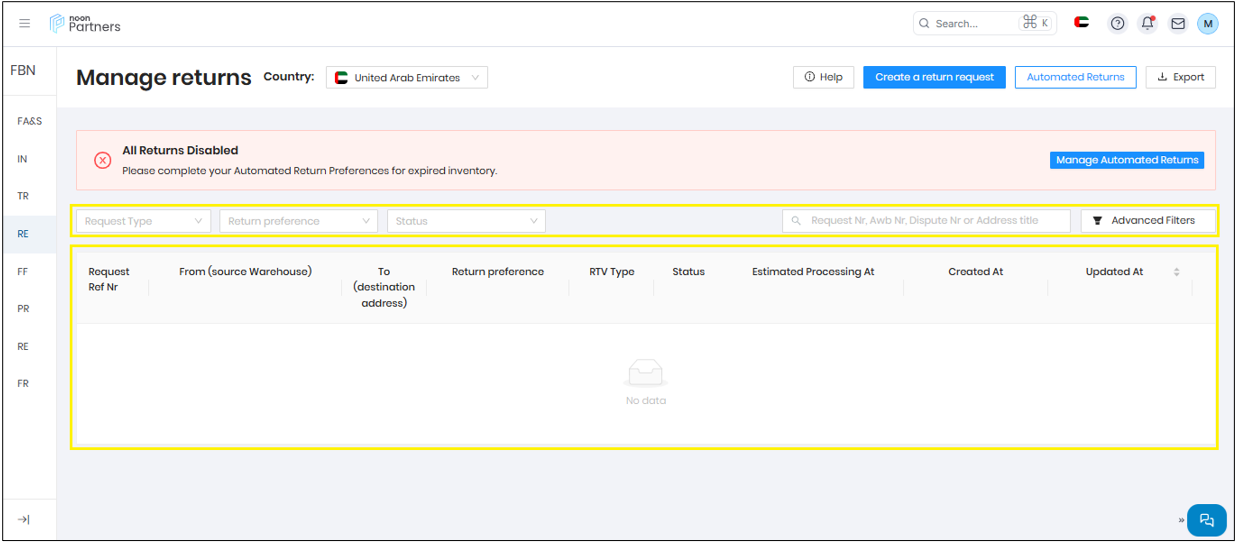1238x542 pixels.
Task: Select TR in the sidebar
Action: point(23,196)
